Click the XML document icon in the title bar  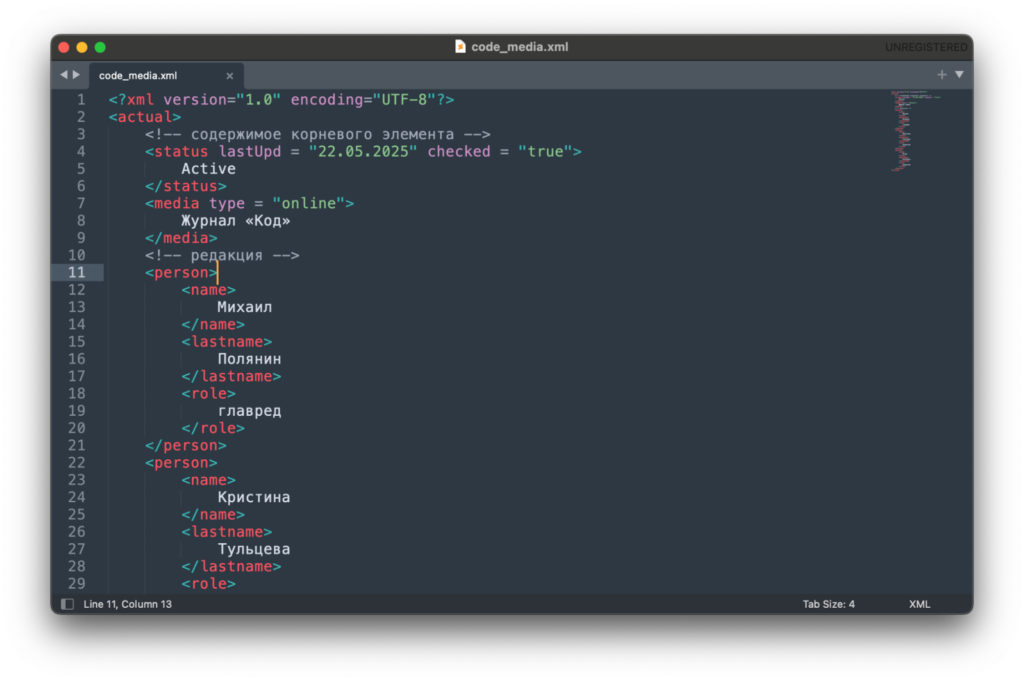458,45
